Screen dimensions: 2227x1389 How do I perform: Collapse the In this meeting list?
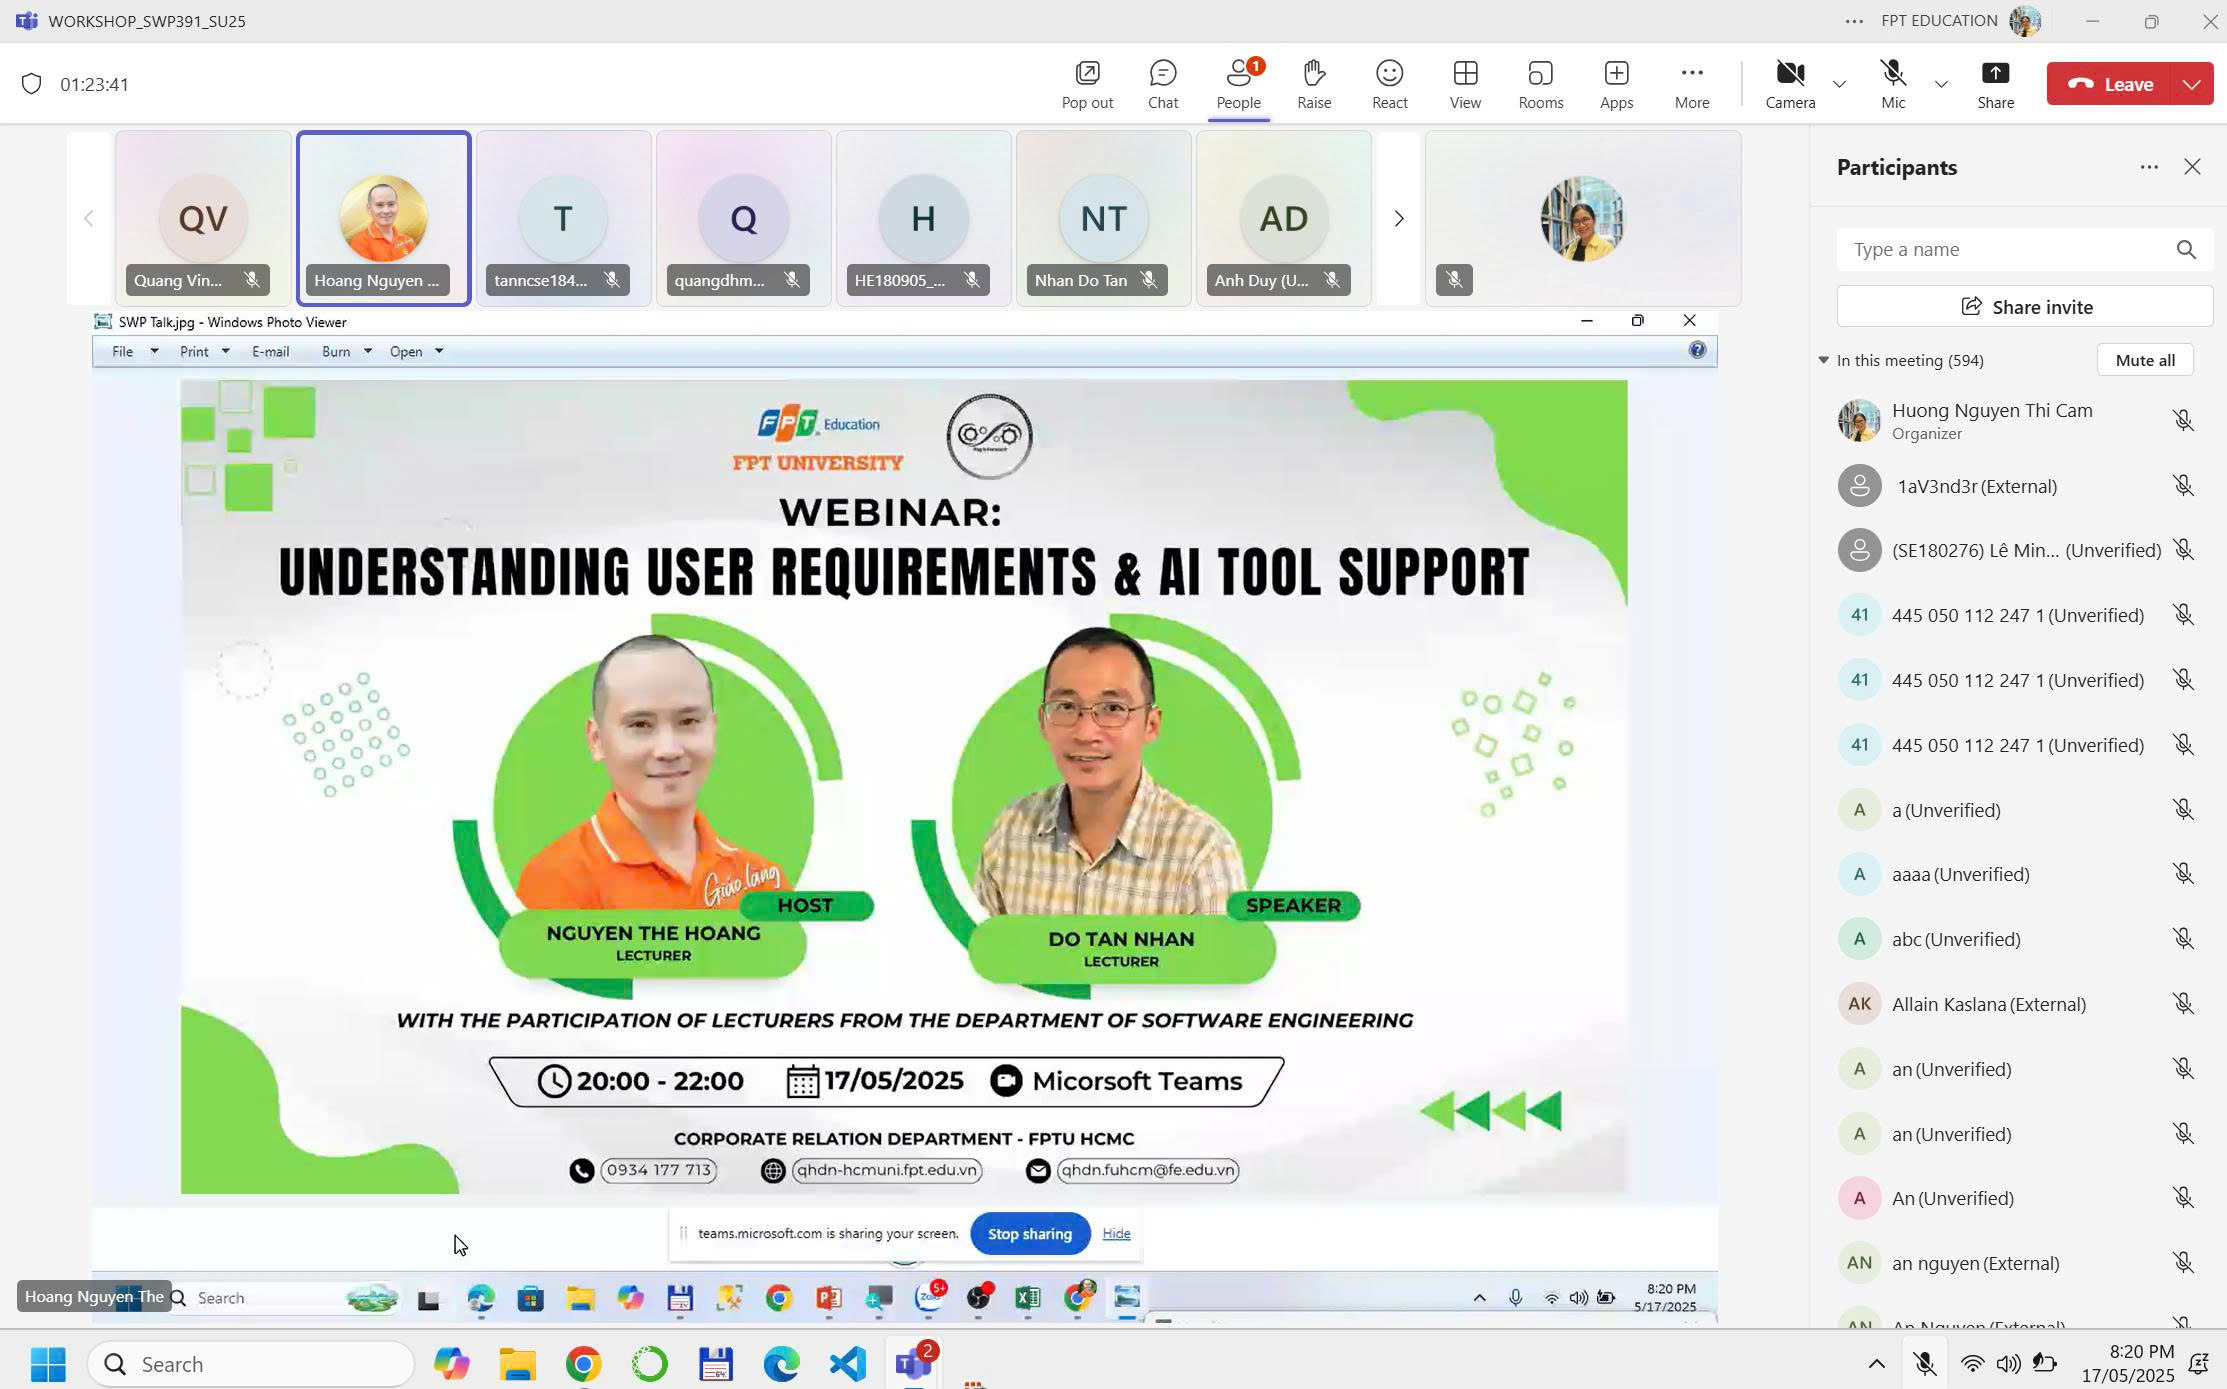(x=1823, y=360)
